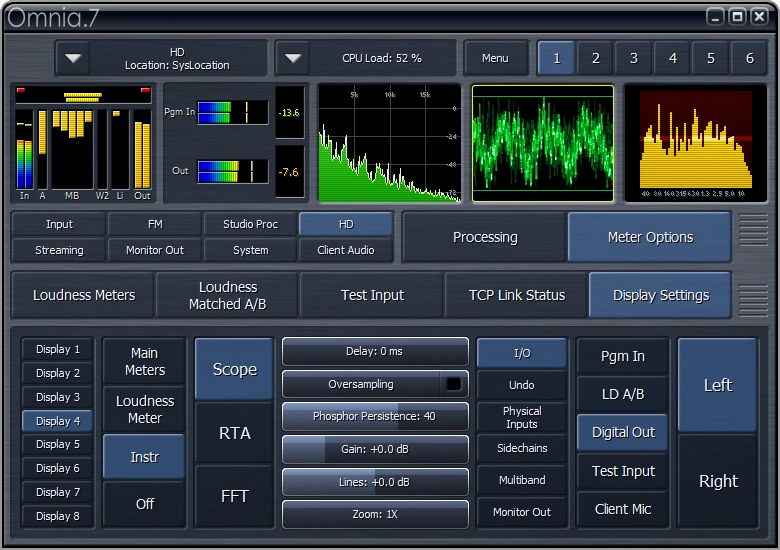The height and width of the screenshot is (550, 780).
Task: Click the grip handle beside Display Settings
Action: pyautogui.click(x=753, y=300)
